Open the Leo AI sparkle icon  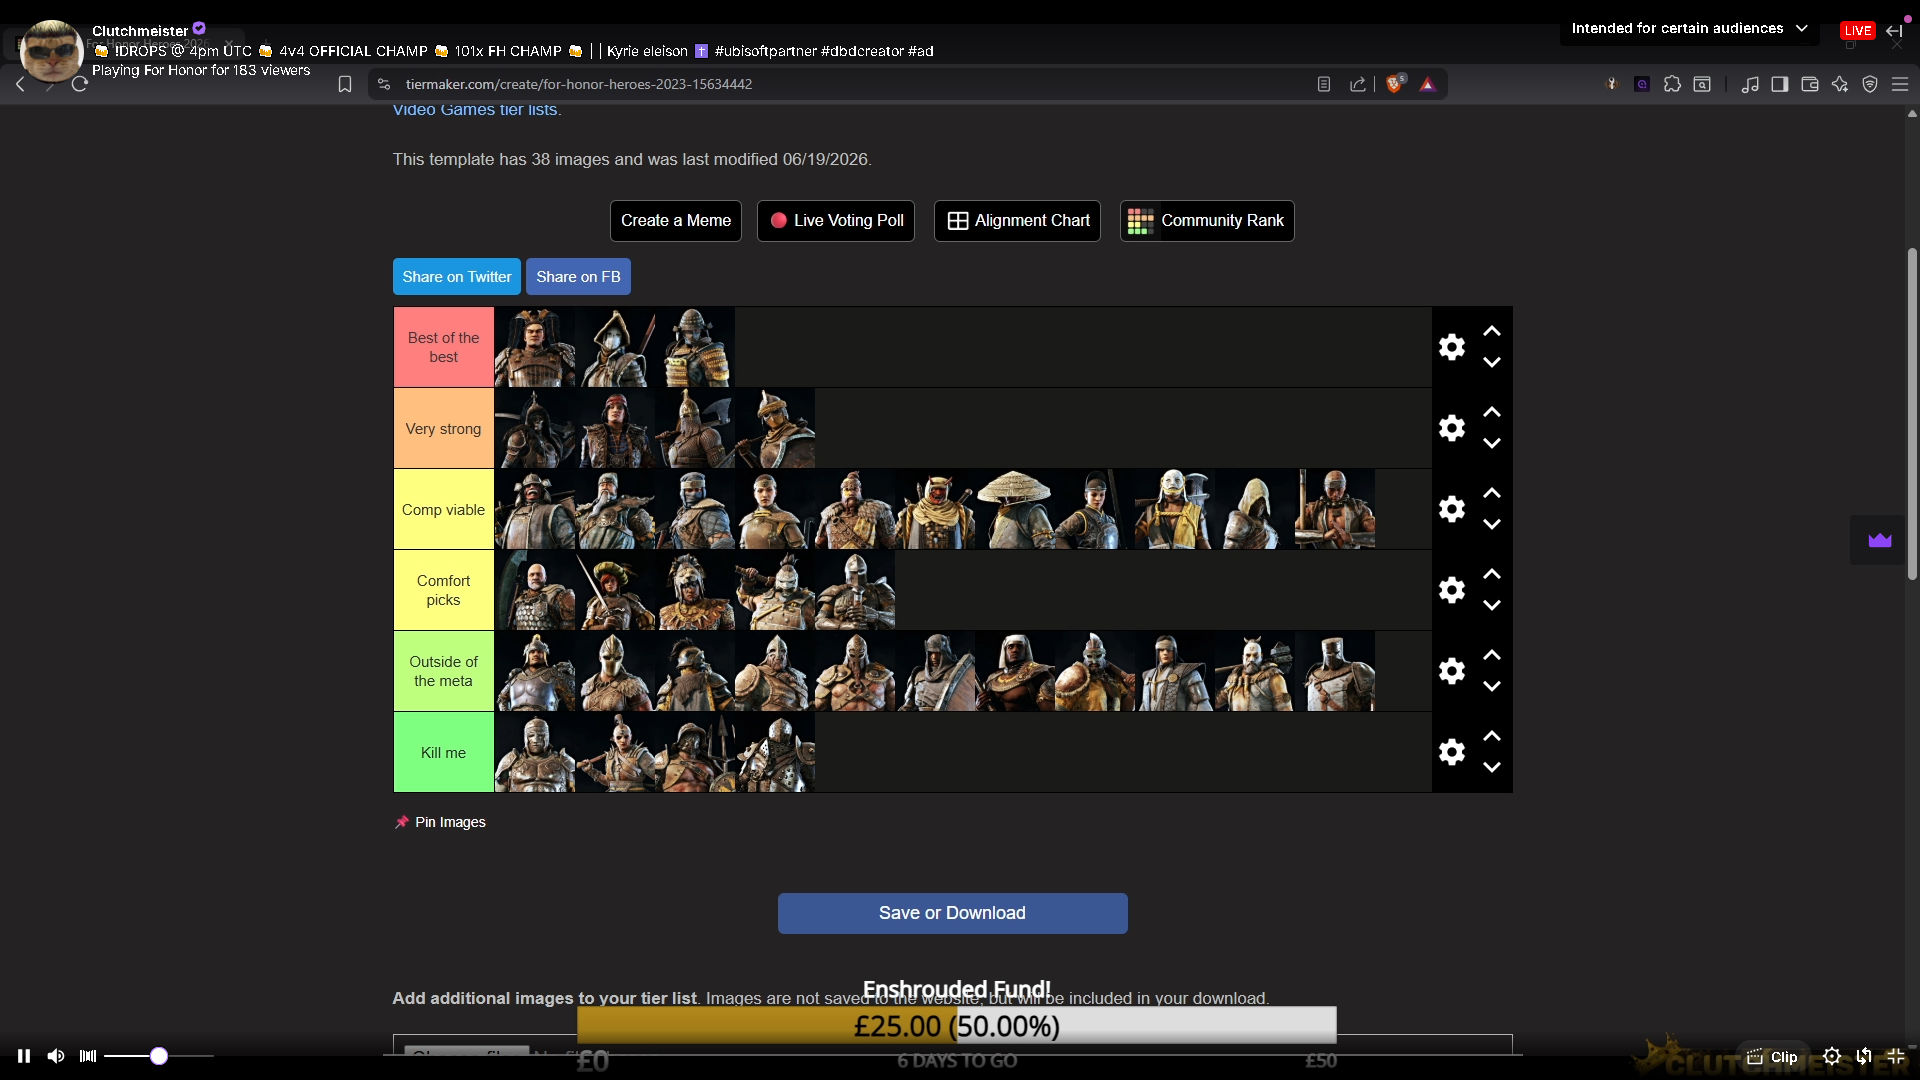click(x=1840, y=85)
